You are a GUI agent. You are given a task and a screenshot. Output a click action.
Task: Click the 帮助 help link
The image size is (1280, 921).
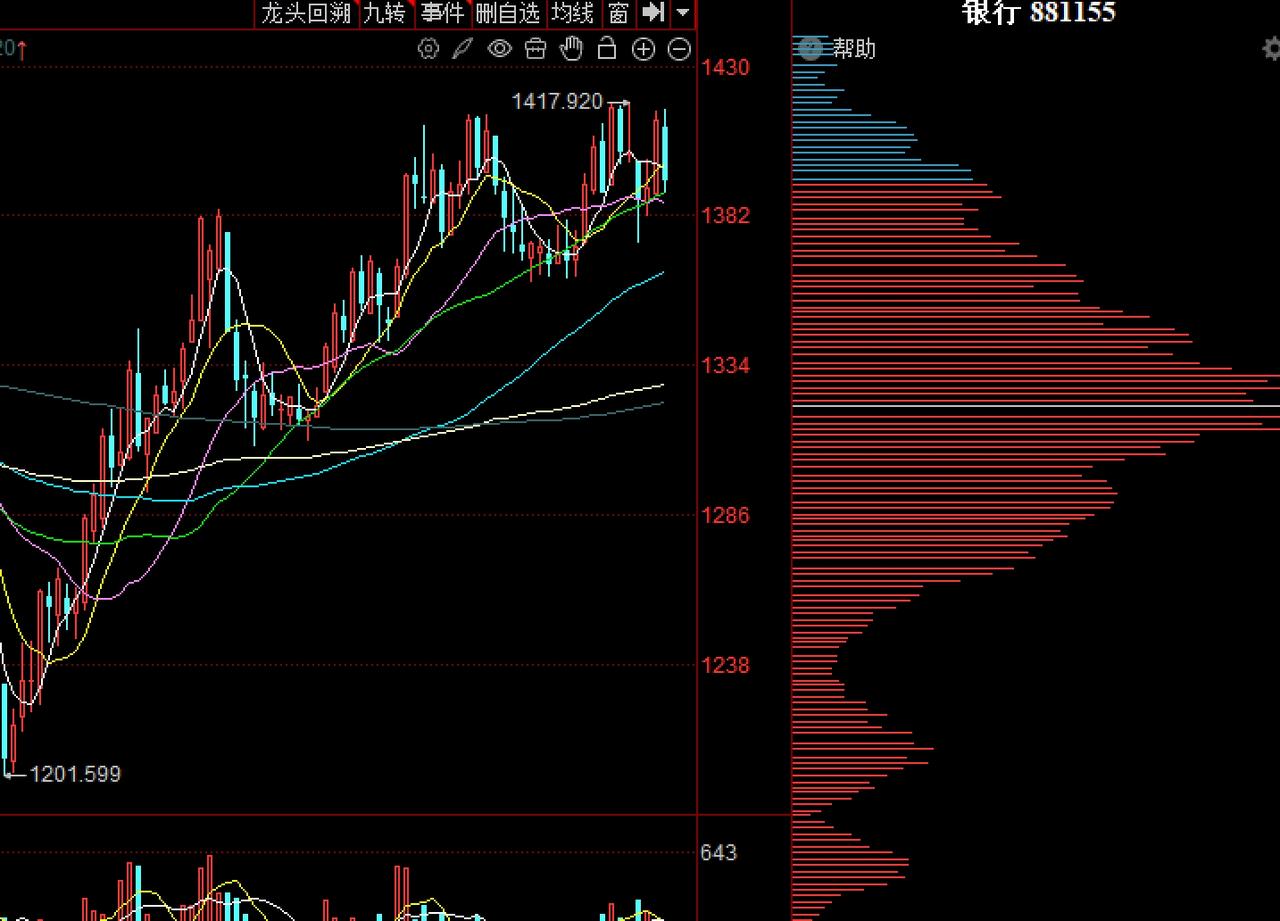tap(854, 48)
